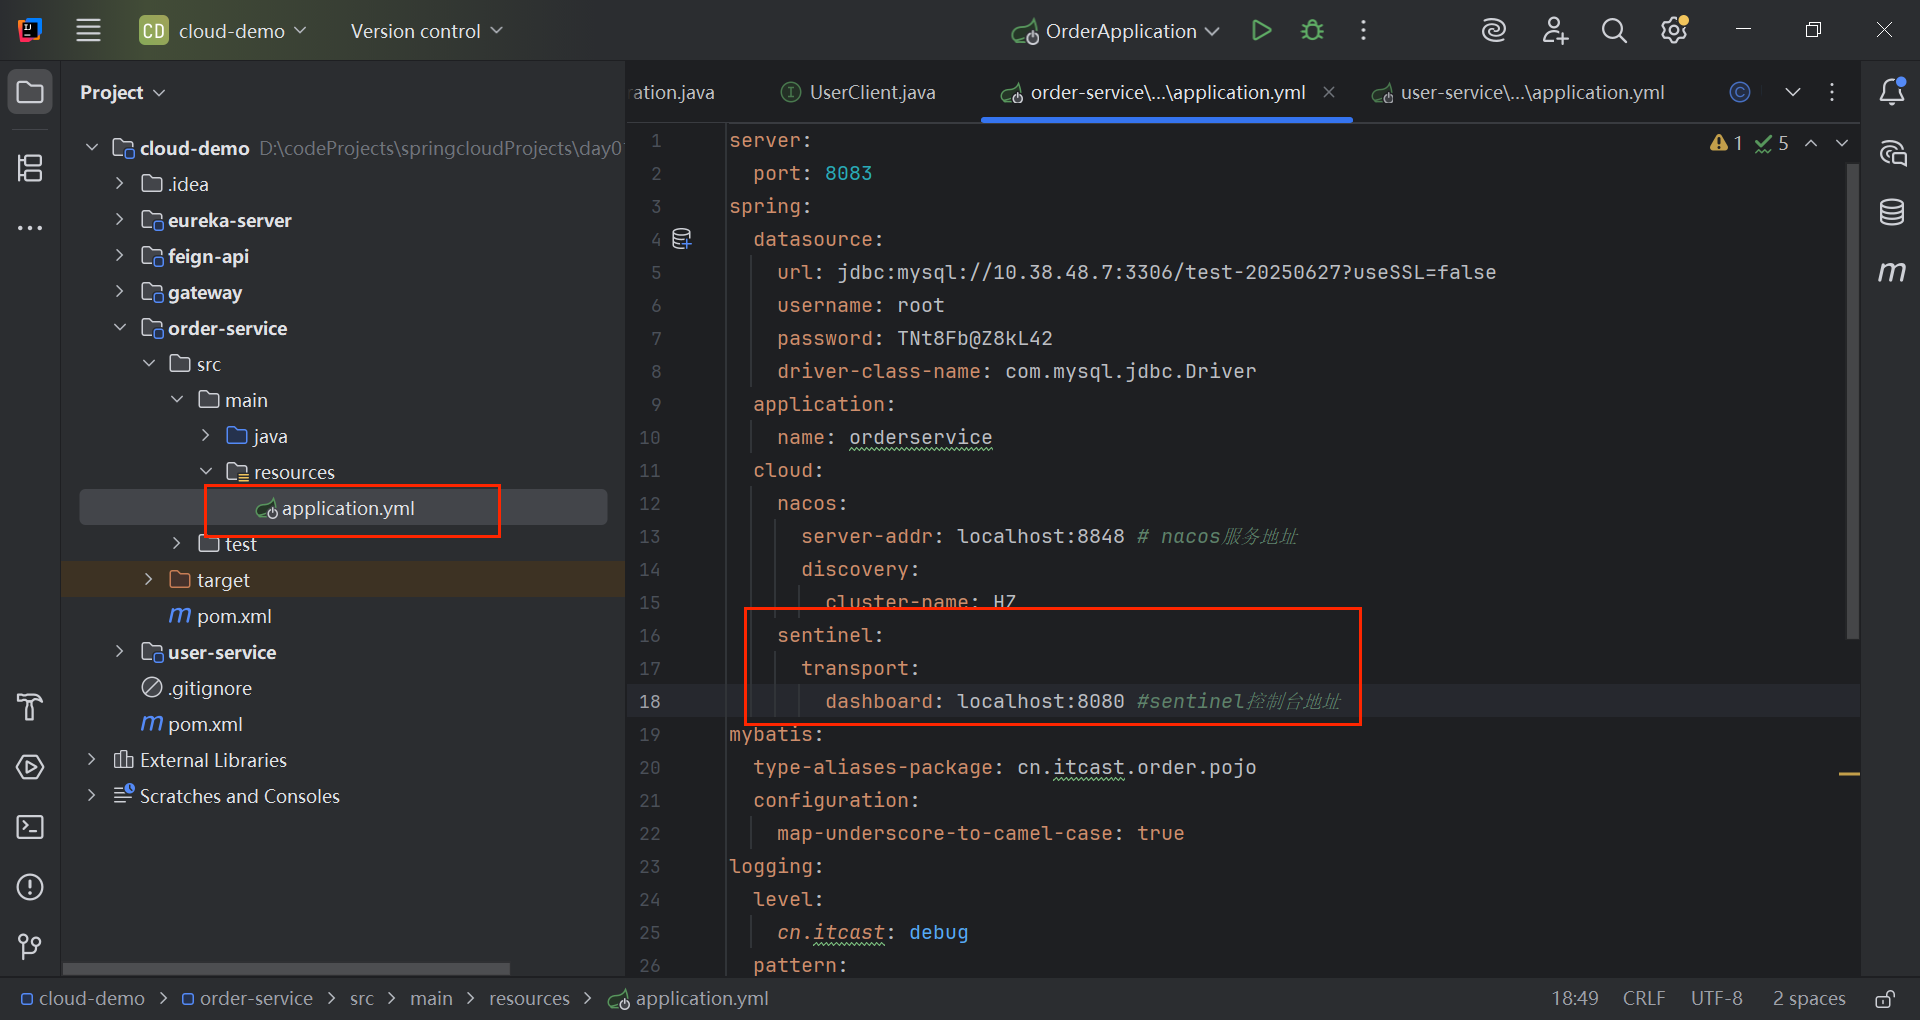
Task: Change the CRLF line separator
Action: point(1644,998)
